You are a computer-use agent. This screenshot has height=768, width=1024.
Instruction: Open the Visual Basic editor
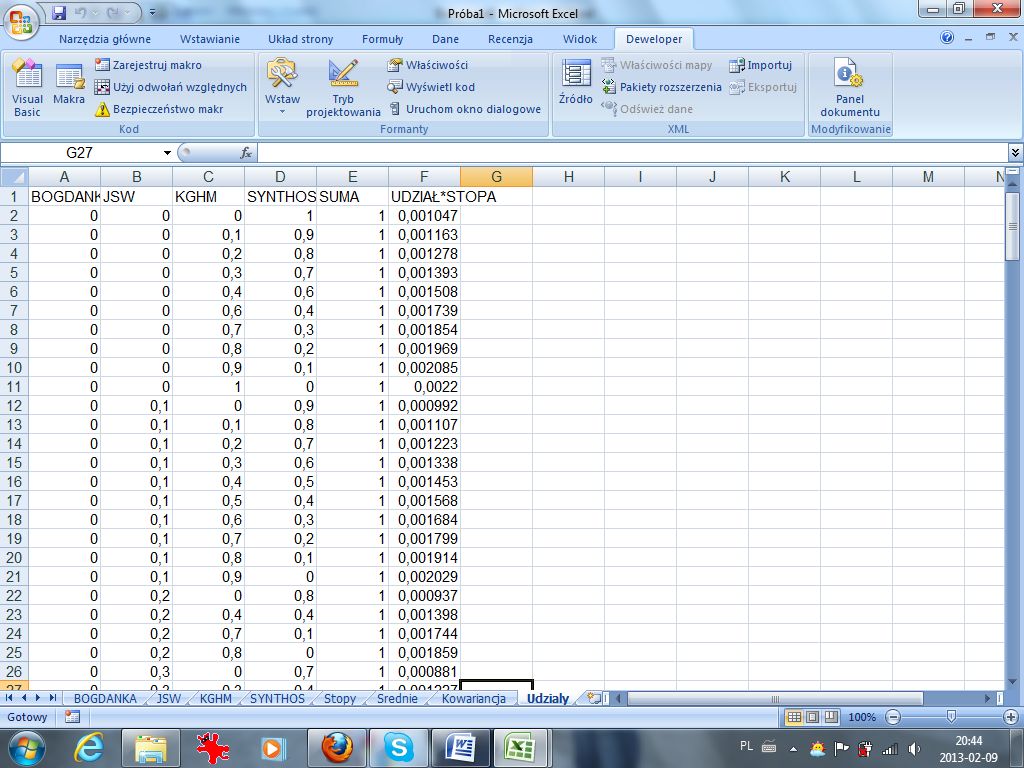27,88
